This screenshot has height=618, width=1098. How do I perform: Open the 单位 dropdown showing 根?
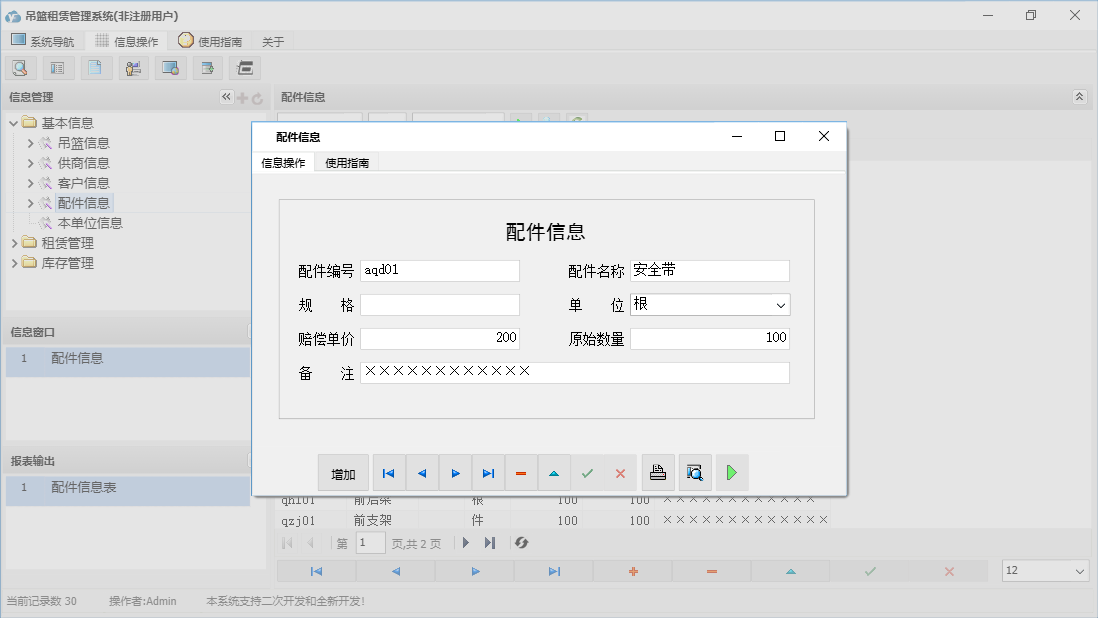(x=780, y=304)
